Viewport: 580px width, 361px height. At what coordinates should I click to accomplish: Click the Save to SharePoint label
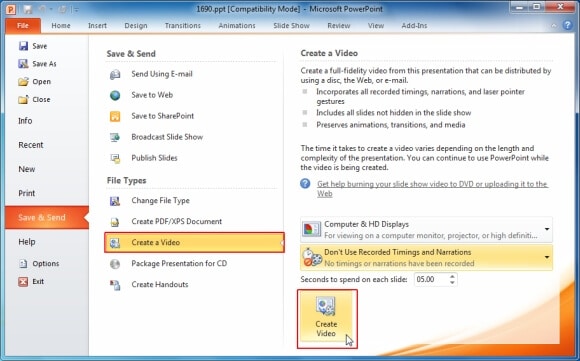click(x=162, y=116)
